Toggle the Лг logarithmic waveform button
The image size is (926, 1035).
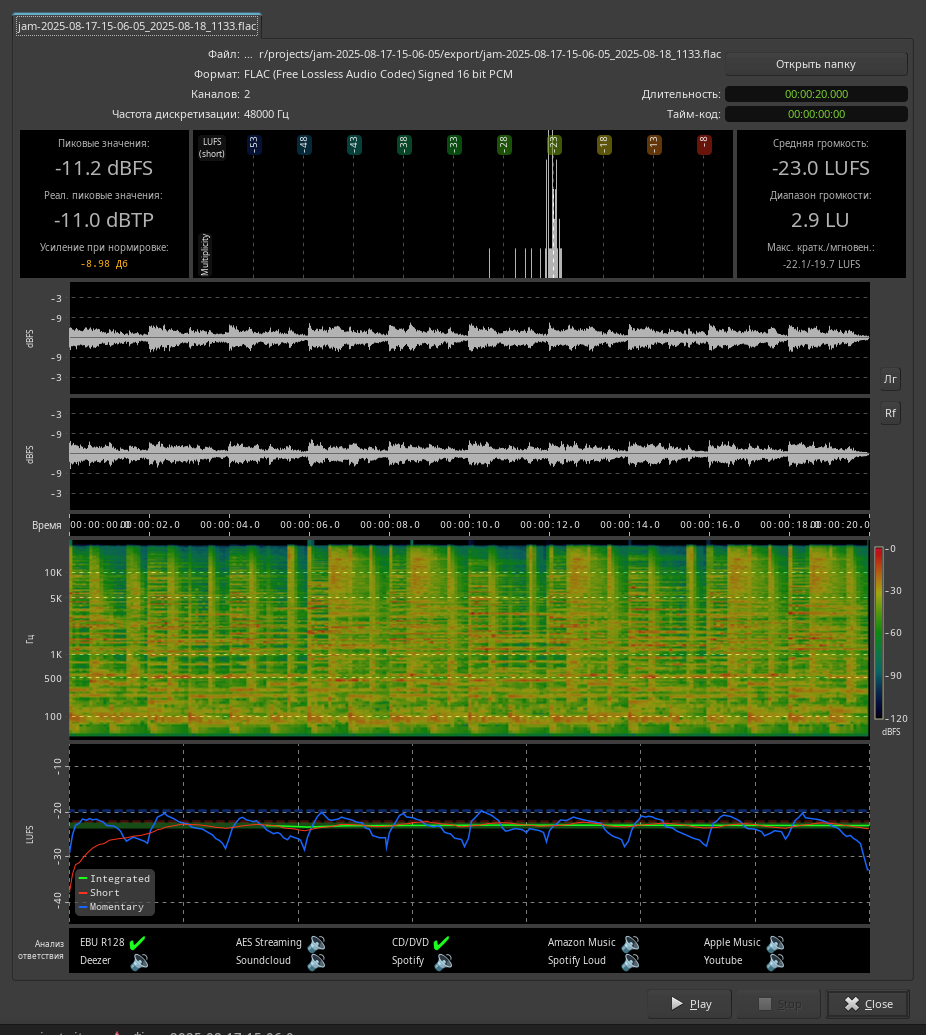(x=890, y=379)
